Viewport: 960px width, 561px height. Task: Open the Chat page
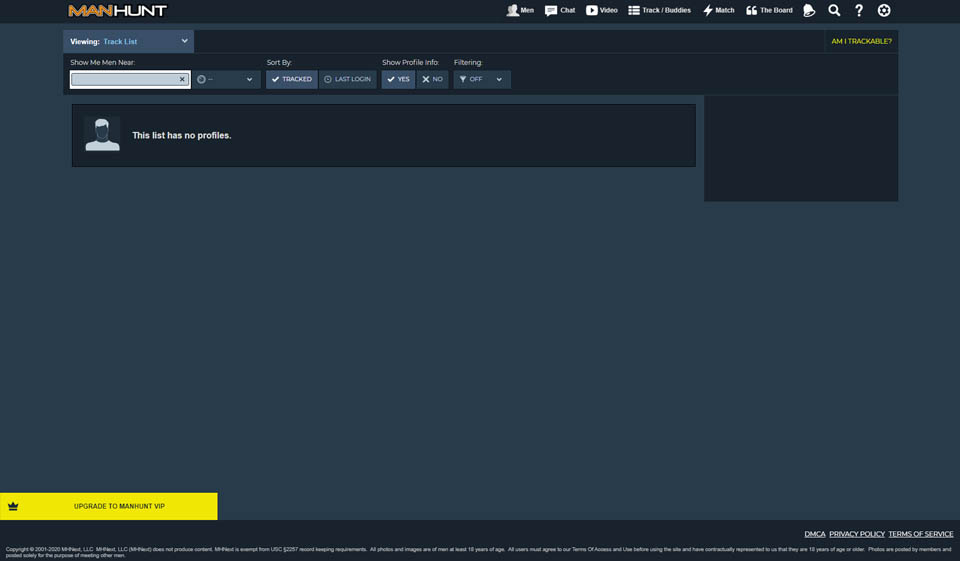coord(560,10)
